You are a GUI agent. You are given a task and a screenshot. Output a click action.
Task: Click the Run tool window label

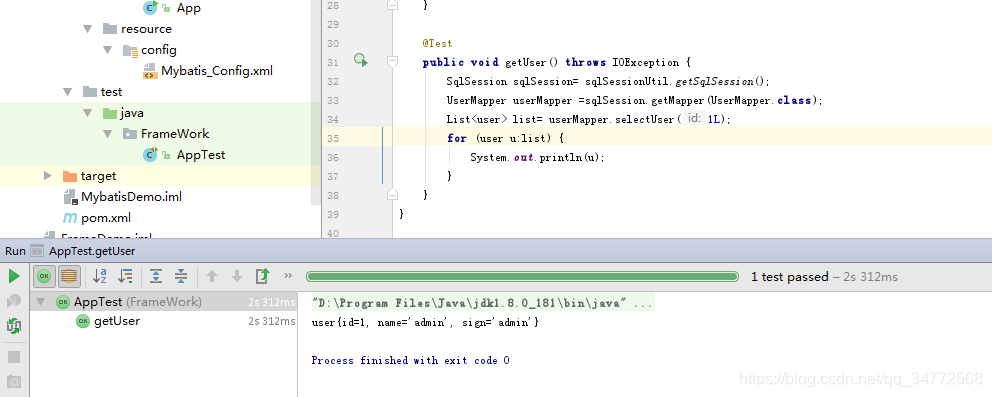tap(15, 251)
